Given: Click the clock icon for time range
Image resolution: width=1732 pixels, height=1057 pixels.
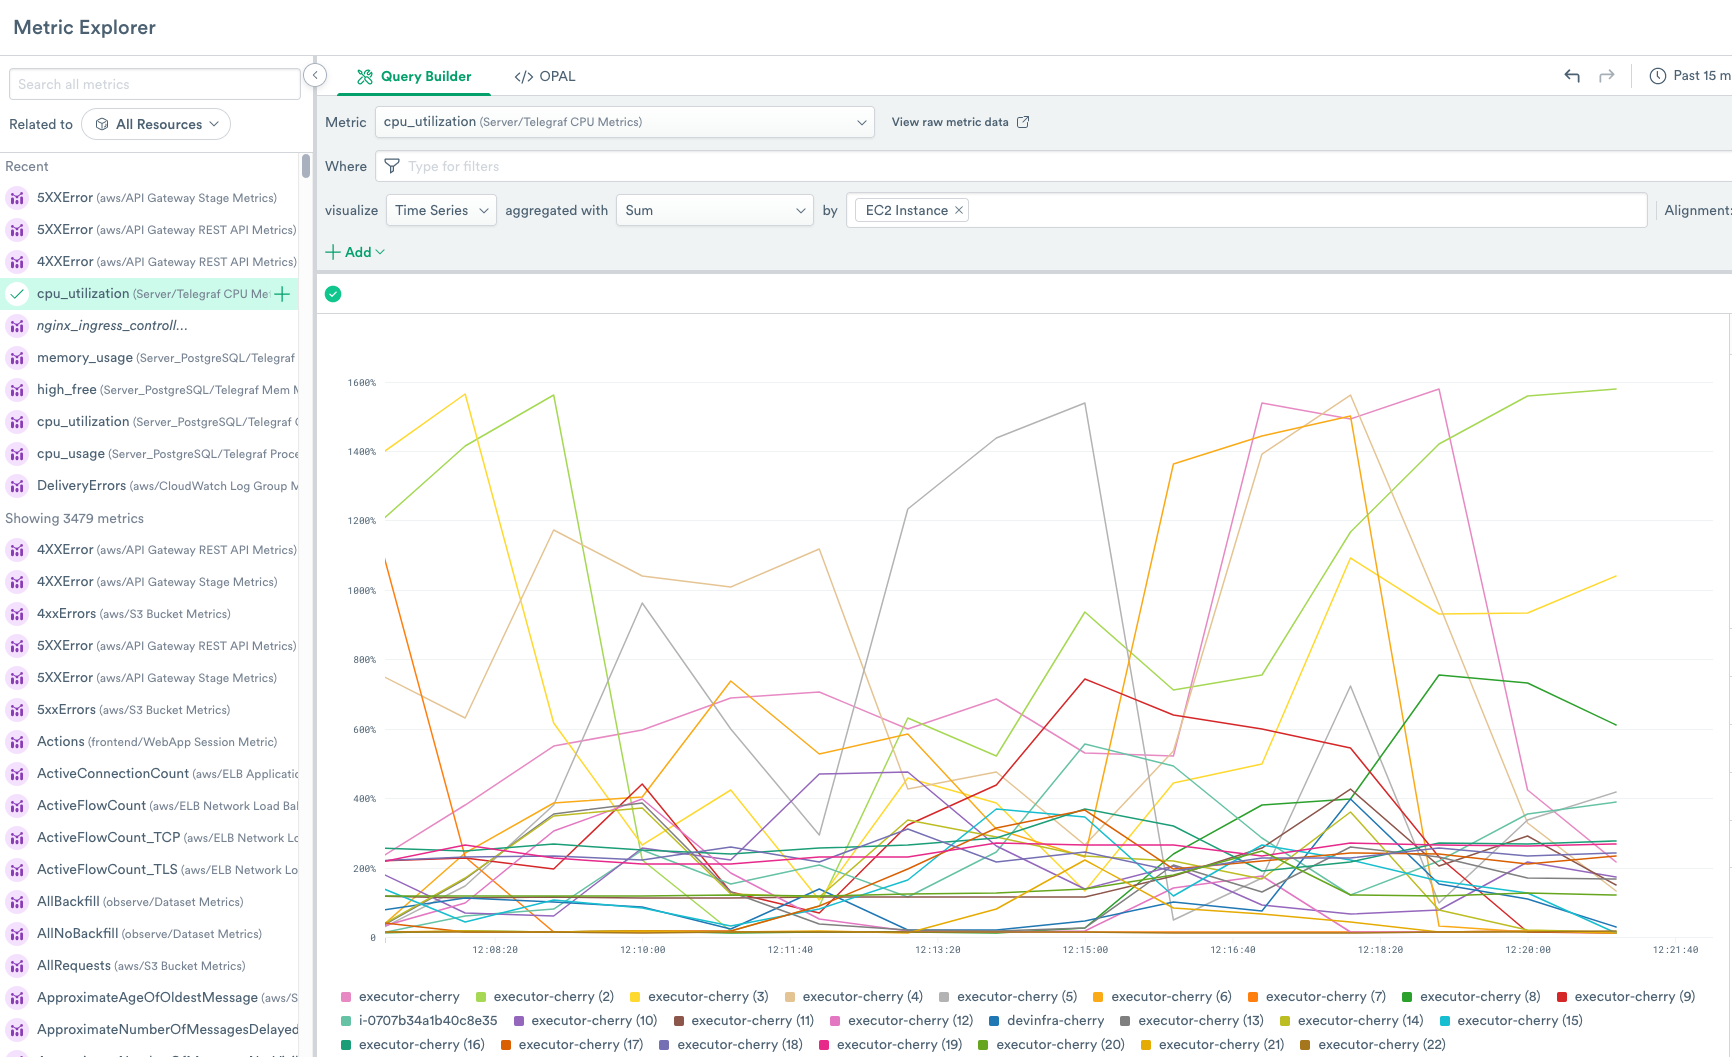Looking at the screenshot, I should click(1657, 76).
